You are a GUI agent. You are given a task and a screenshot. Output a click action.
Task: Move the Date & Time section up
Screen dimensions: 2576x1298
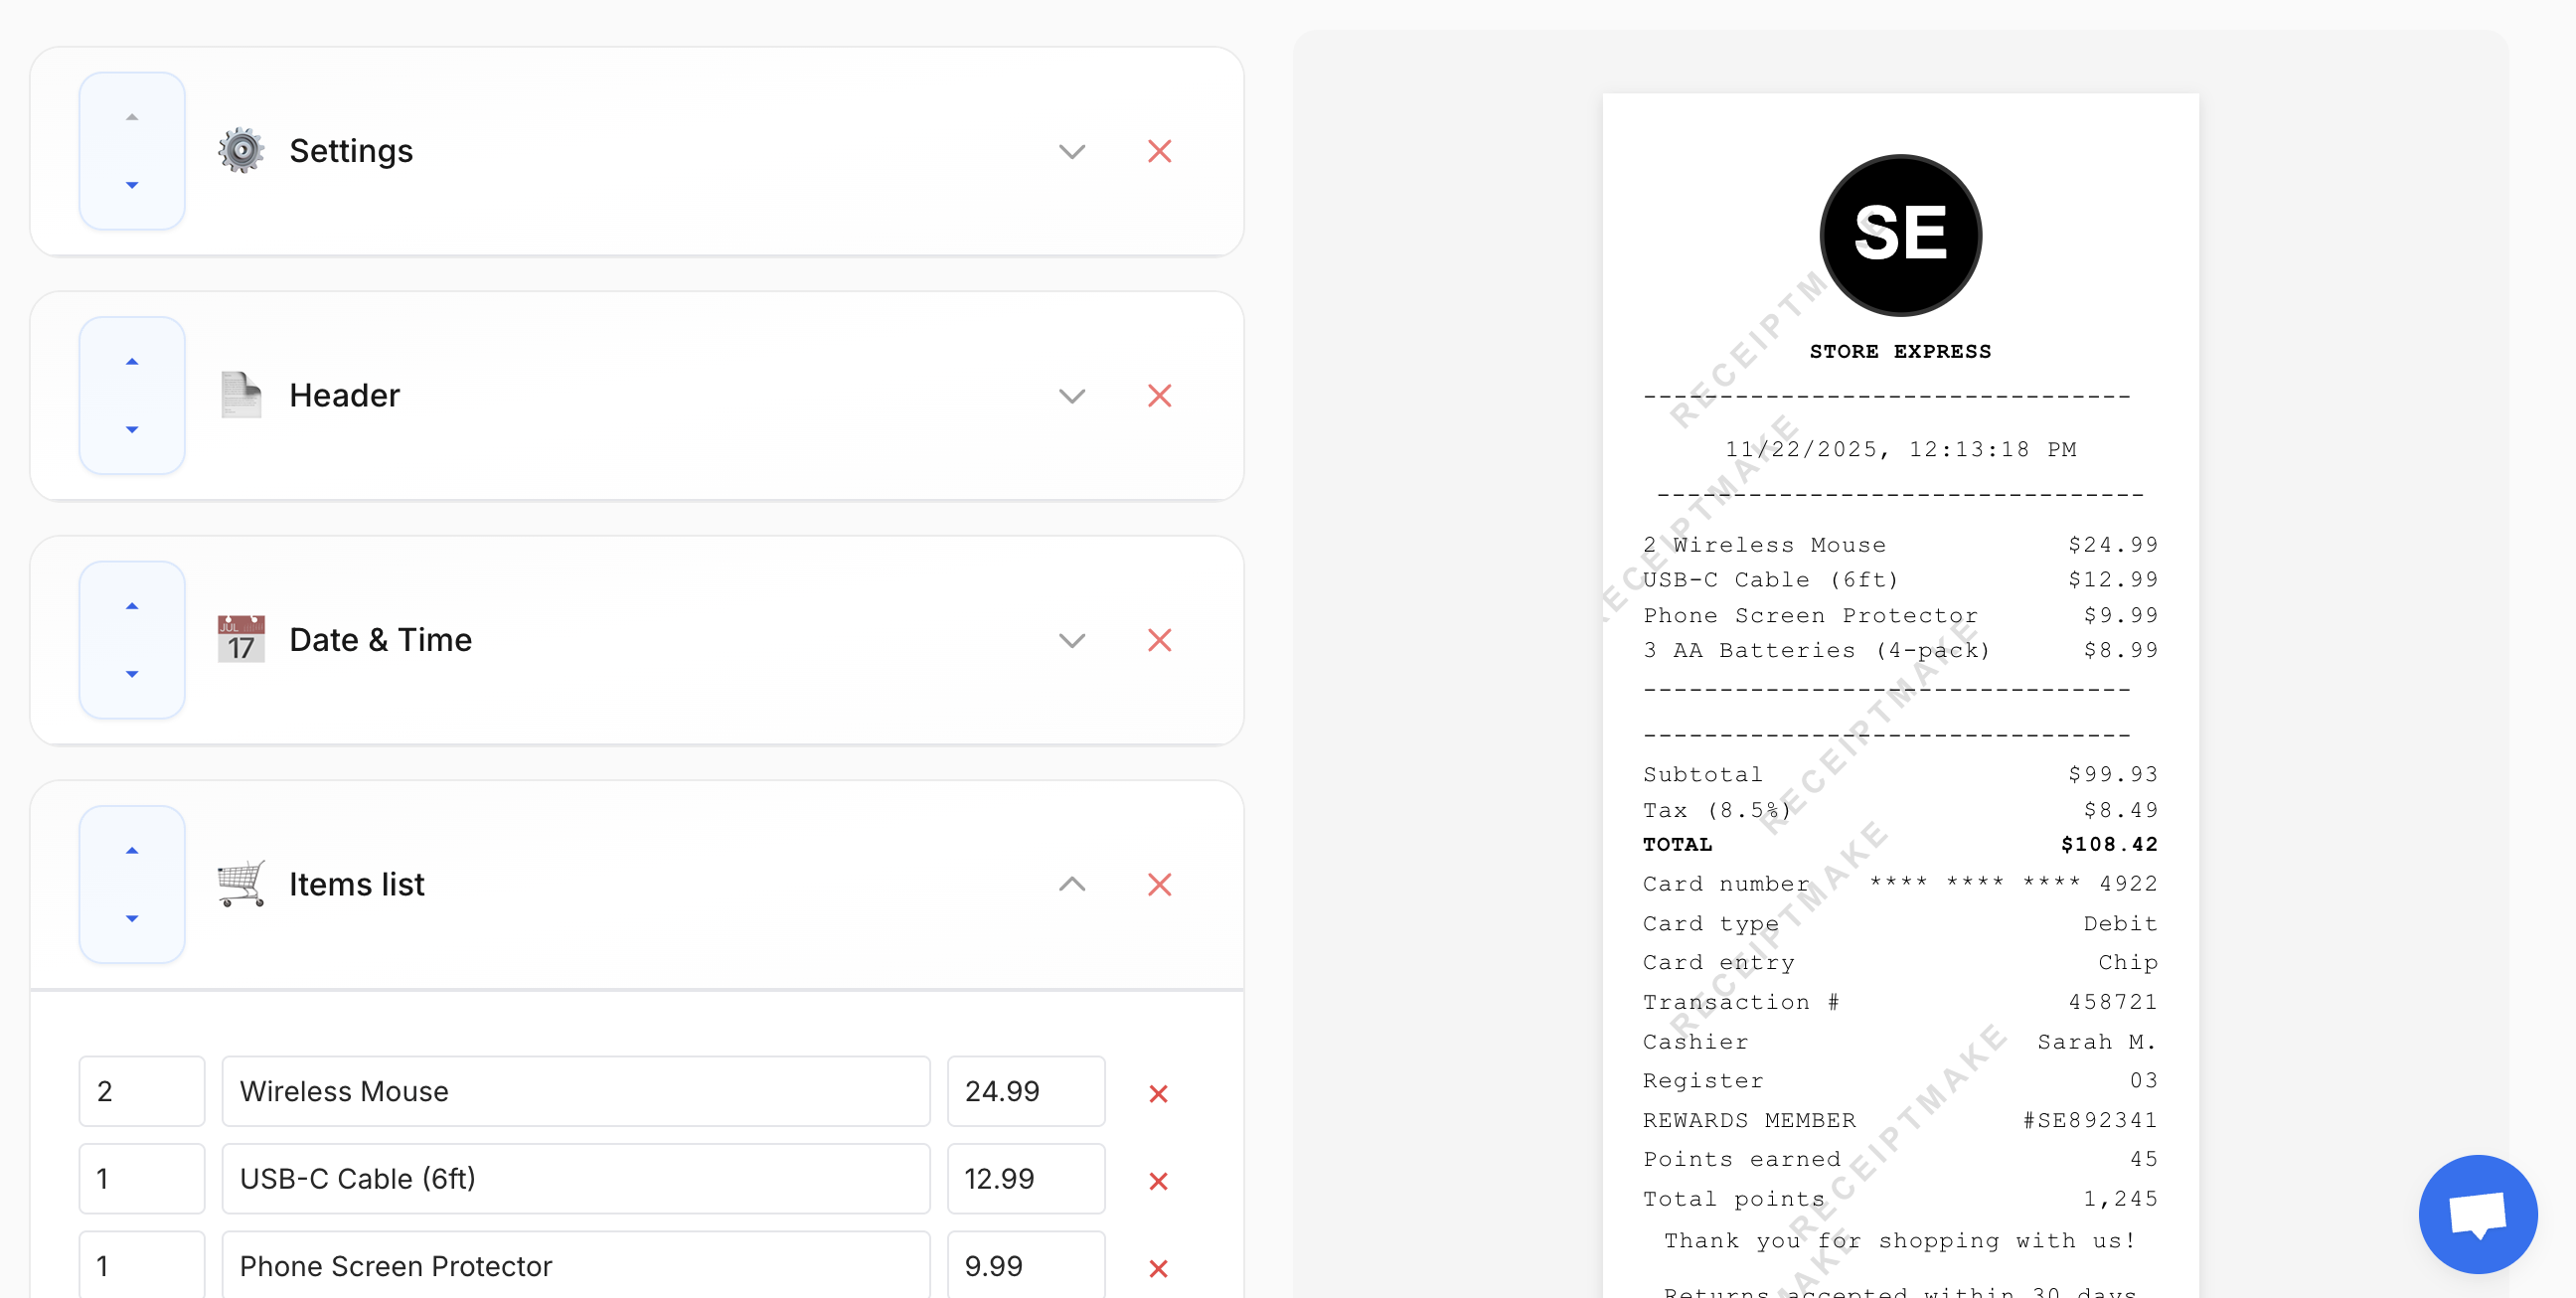coord(131,606)
